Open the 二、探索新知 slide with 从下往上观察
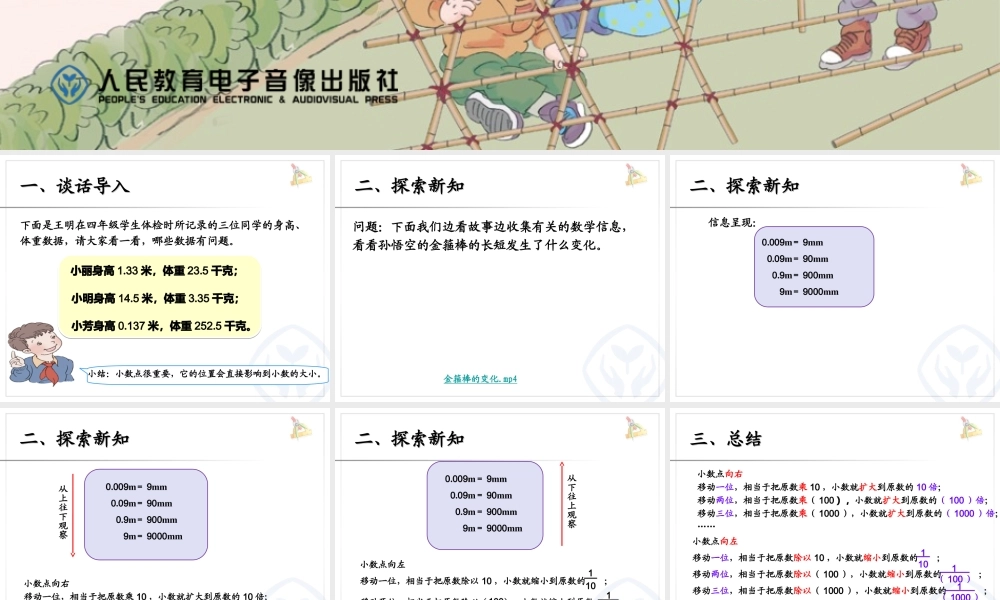Viewport: 1000px width, 600px height. pyautogui.click(x=500, y=506)
